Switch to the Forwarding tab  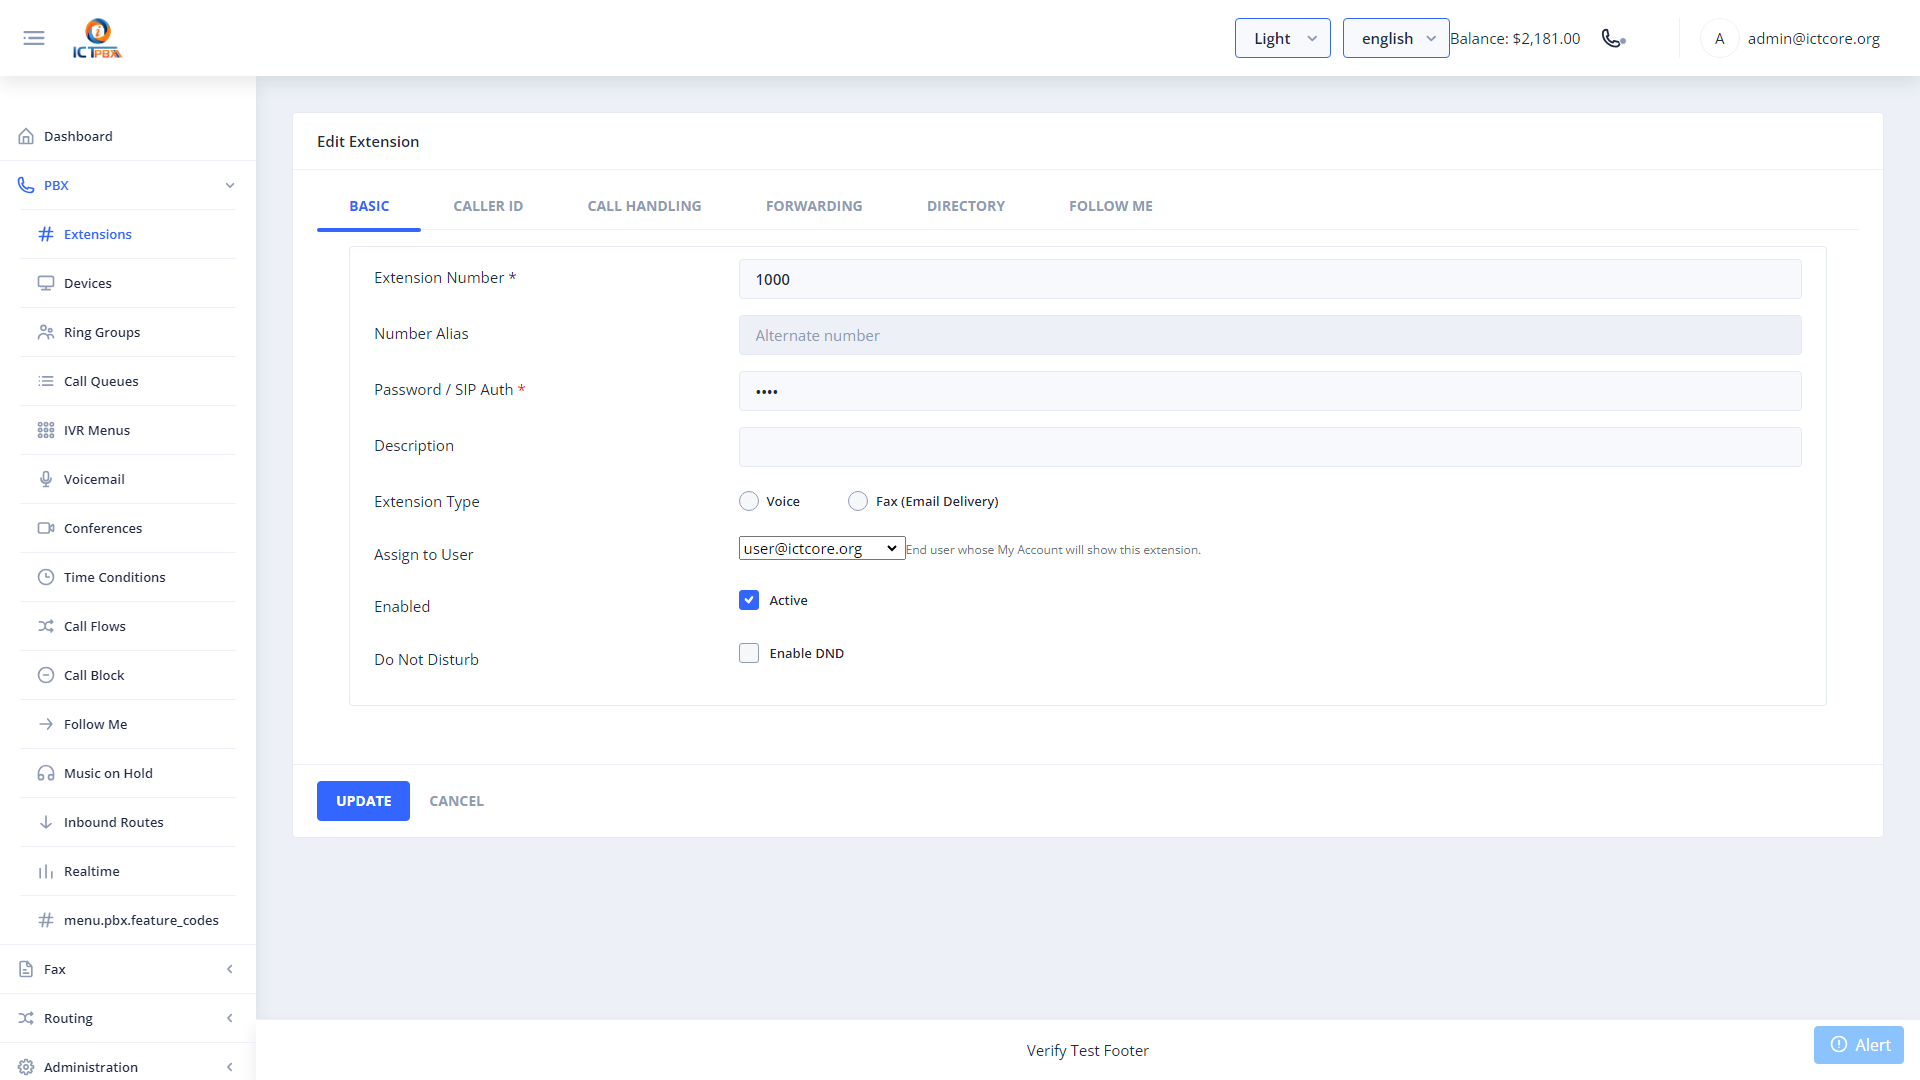coord(814,206)
